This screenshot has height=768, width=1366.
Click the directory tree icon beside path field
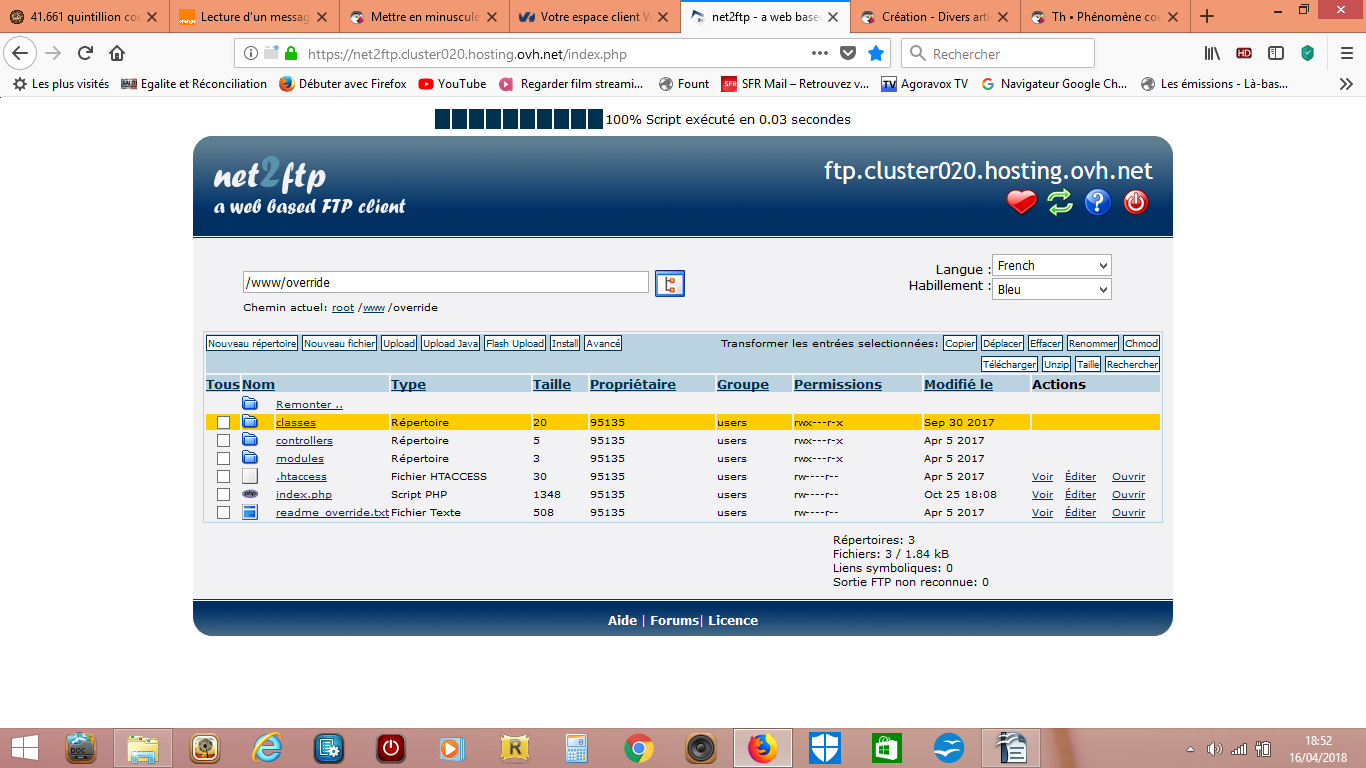coord(670,283)
